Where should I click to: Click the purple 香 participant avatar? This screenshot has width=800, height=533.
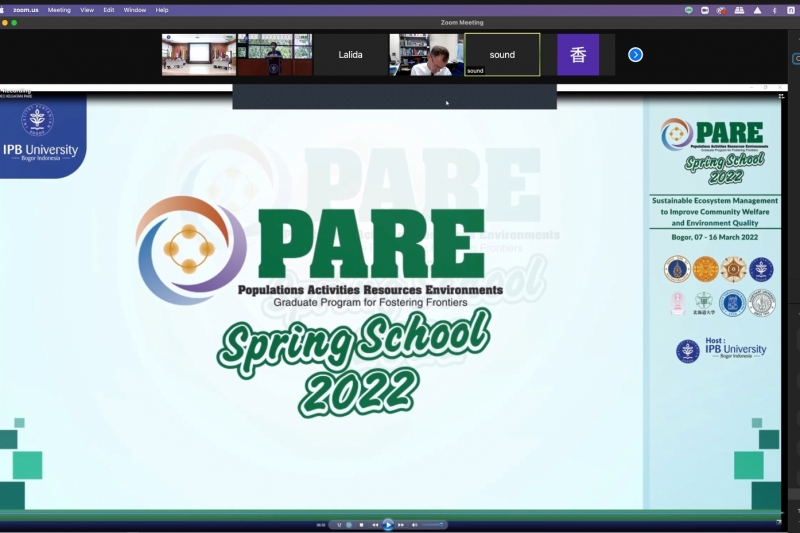coord(578,55)
